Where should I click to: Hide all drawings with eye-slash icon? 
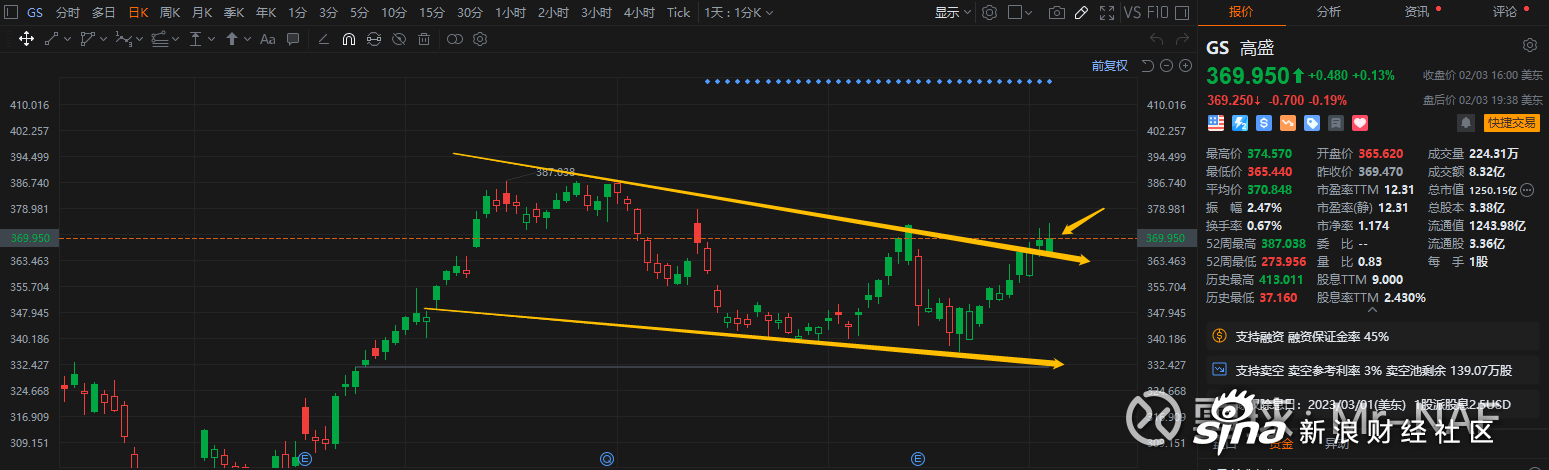[399, 39]
